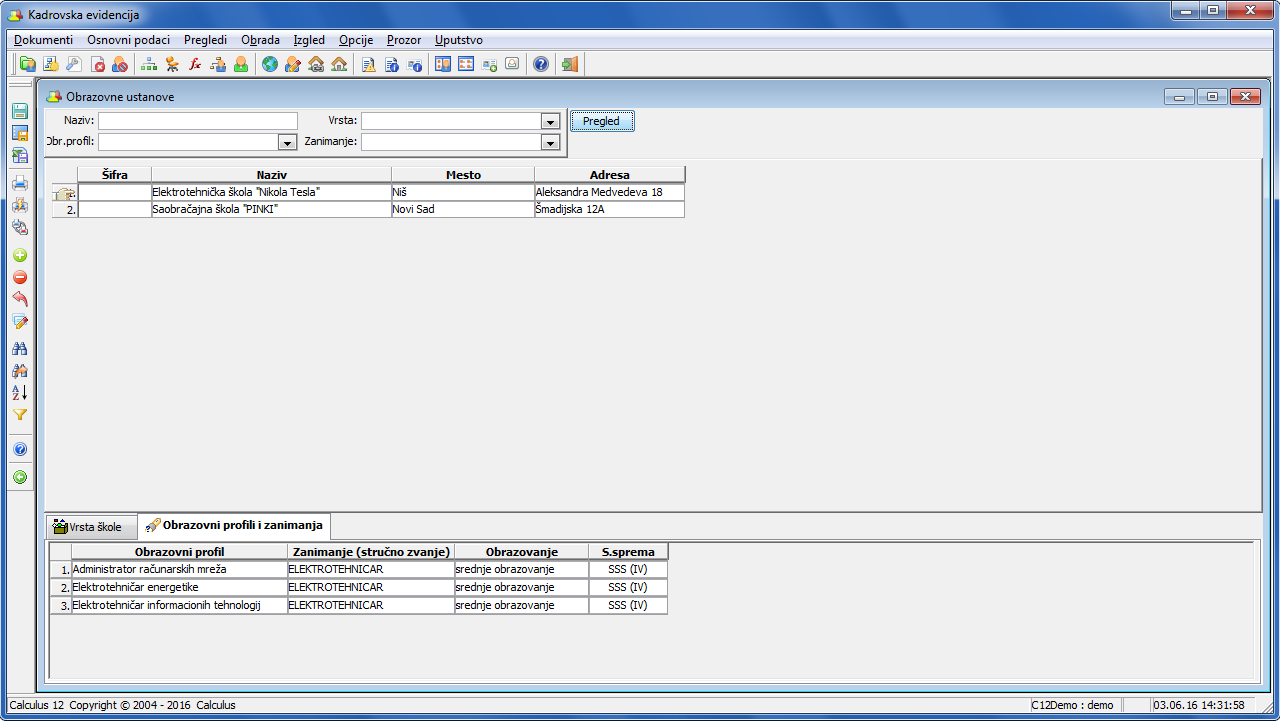Click the green floppy save icon
The height and width of the screenshot is (721, 1280).
[x=20, y=112]
